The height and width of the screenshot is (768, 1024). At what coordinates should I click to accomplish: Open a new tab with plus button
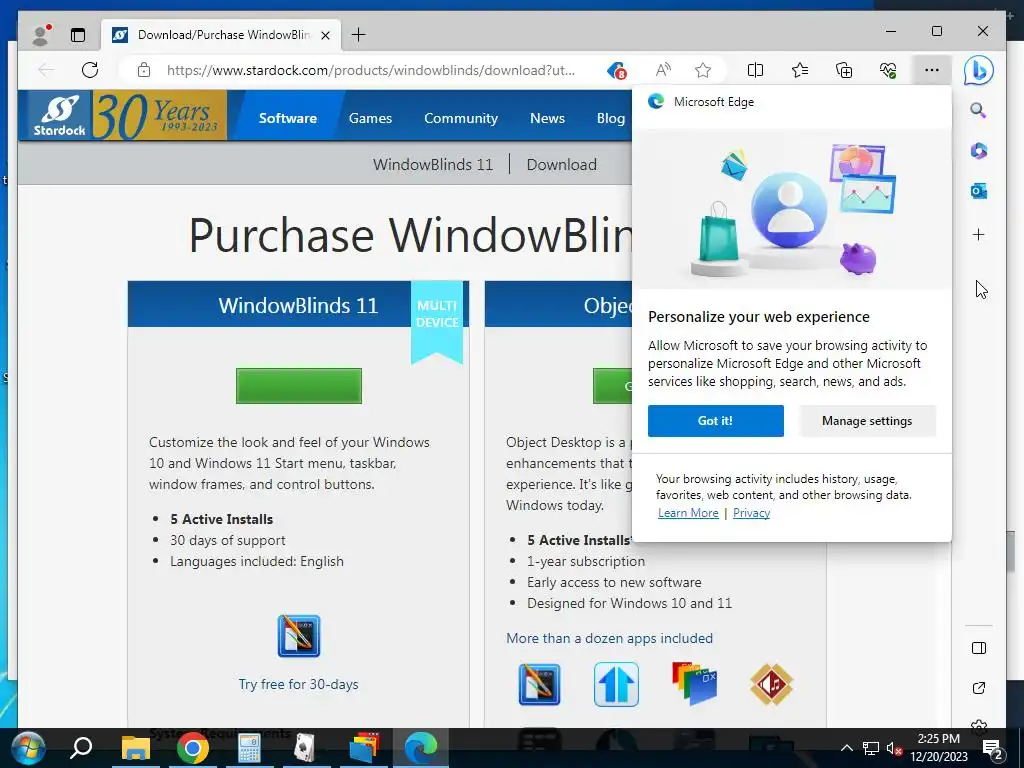359,35
